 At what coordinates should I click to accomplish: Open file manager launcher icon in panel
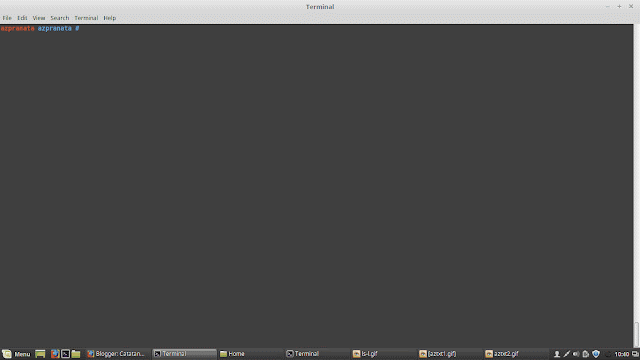pyautogui.click(x=76, y=354)
